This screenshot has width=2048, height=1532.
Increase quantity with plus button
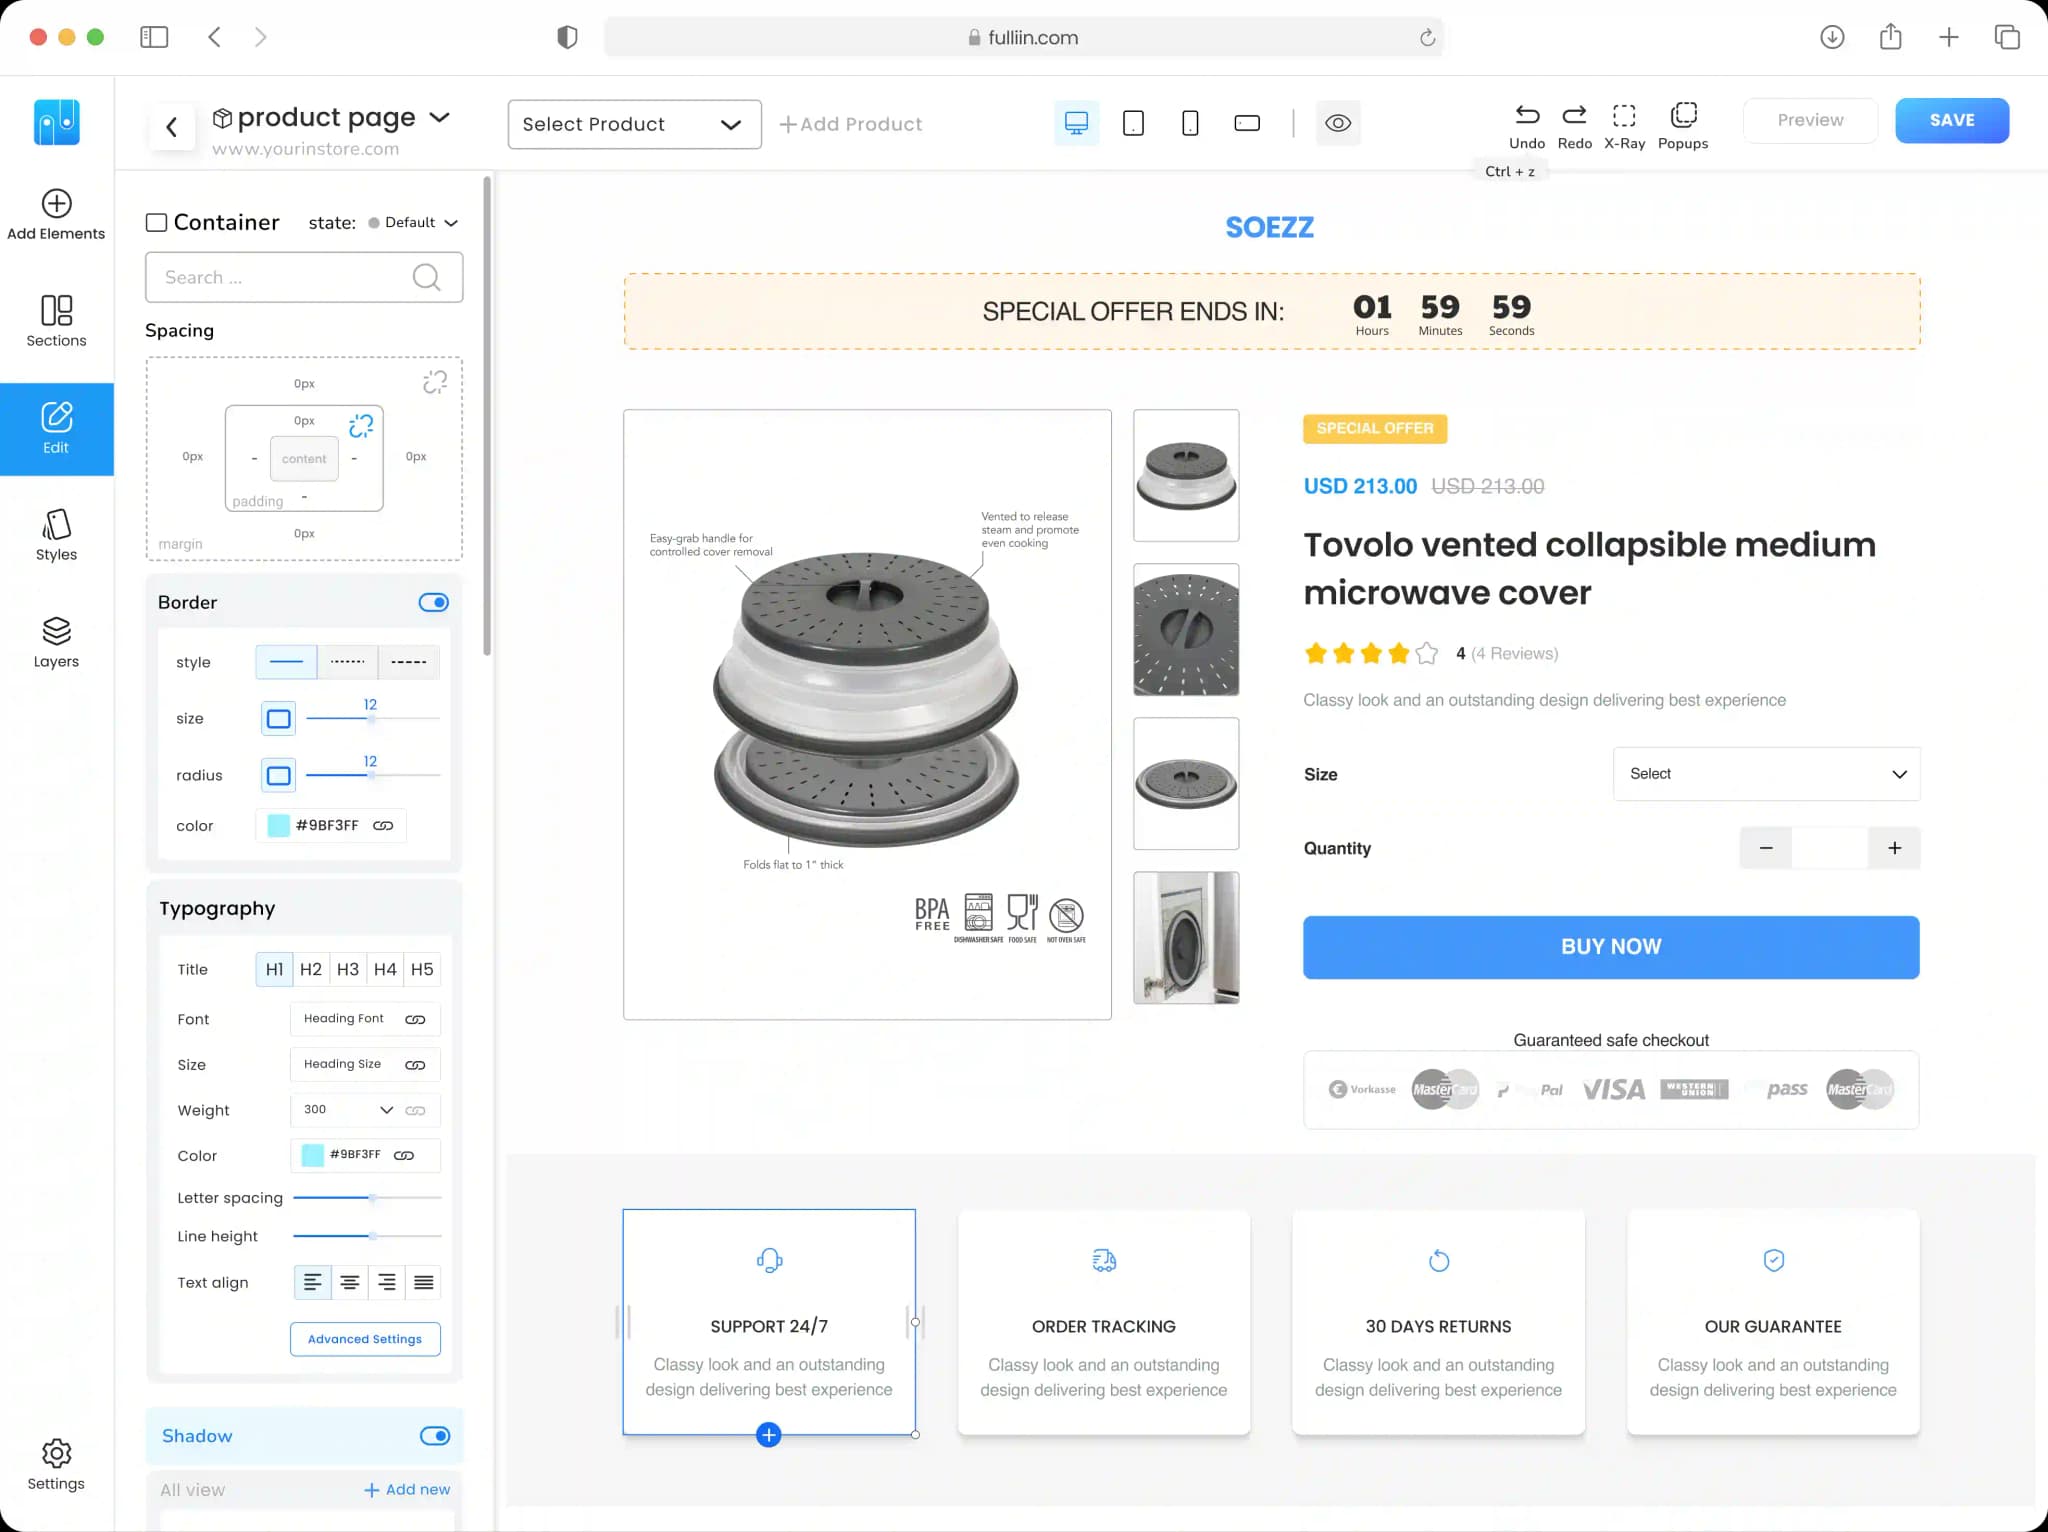click(x=1894, y=848)
